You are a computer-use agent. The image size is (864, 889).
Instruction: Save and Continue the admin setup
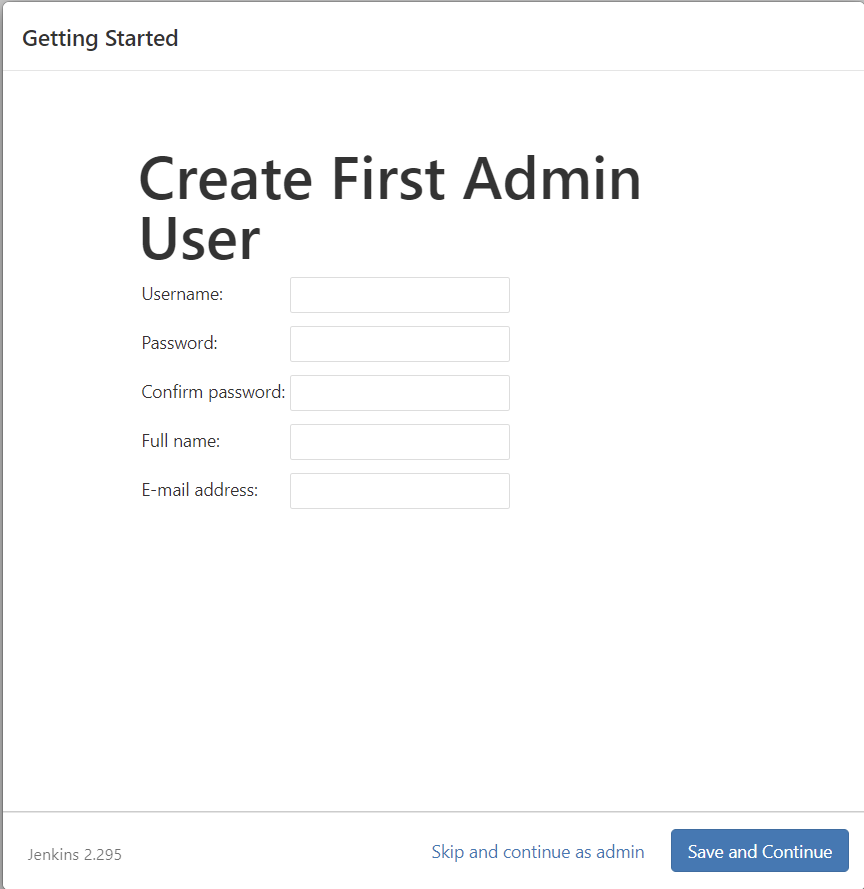pyautogui.click(x=760, y=850)
